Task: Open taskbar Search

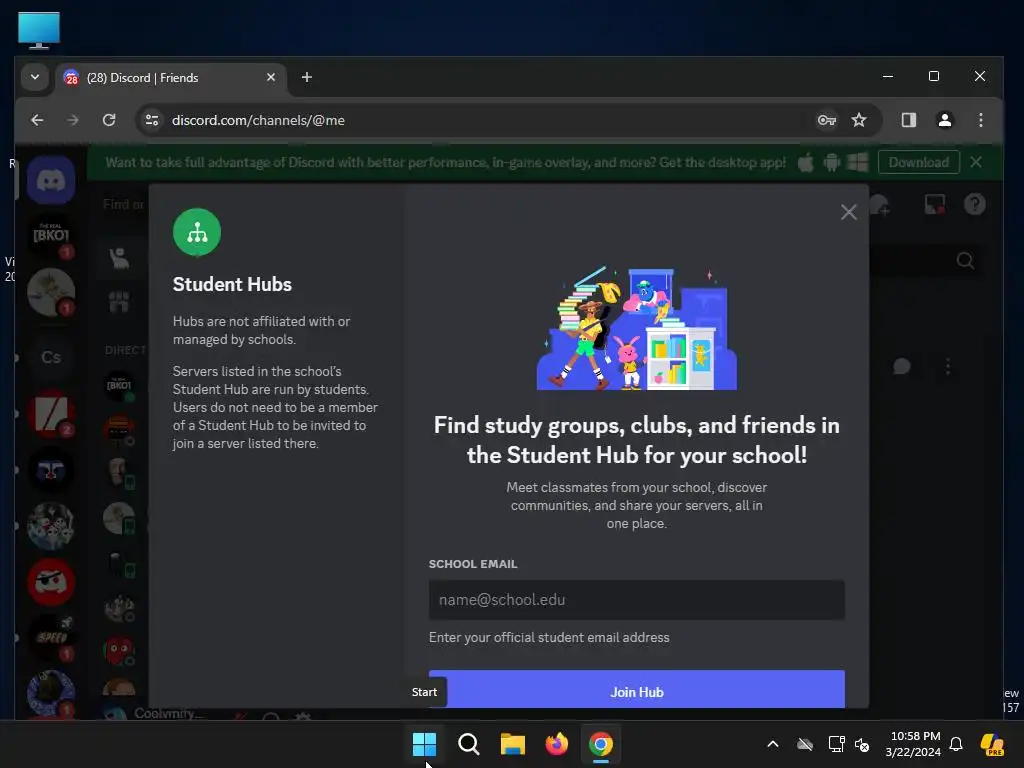Action: pyautogui.click(x=469, y=744)
